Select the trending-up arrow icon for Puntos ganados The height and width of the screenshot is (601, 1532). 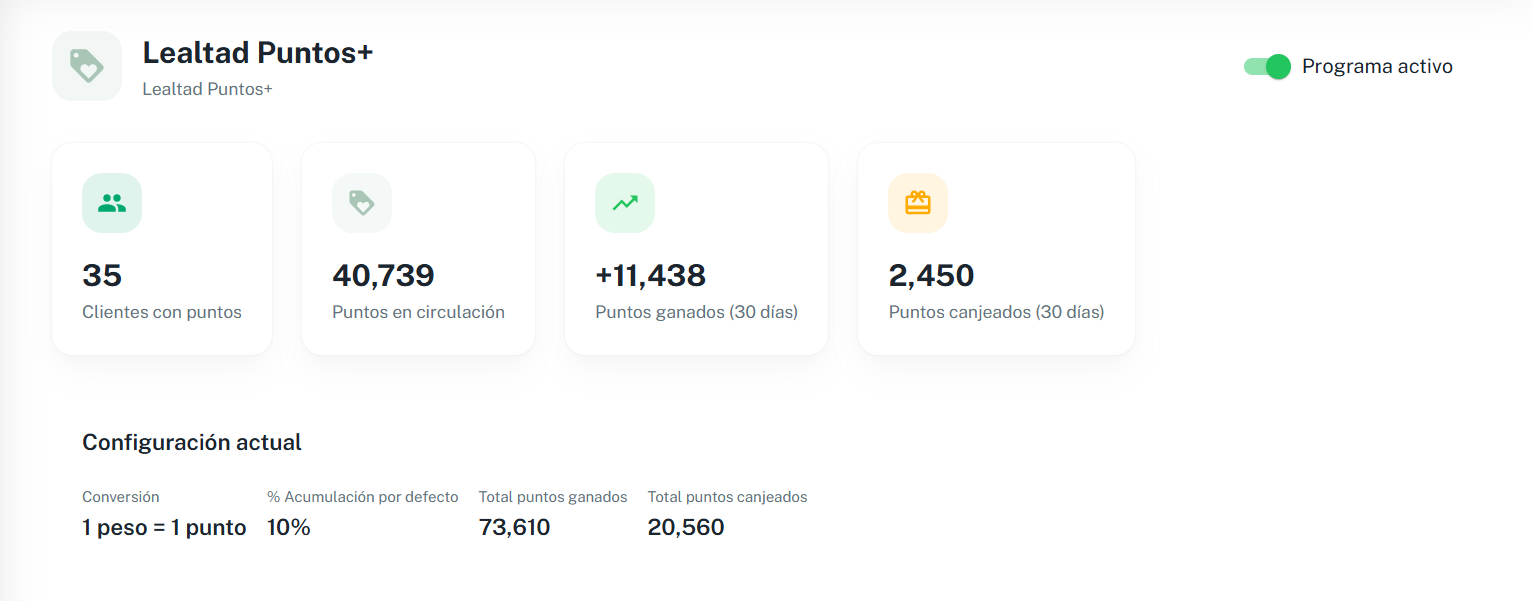[624, 202]
